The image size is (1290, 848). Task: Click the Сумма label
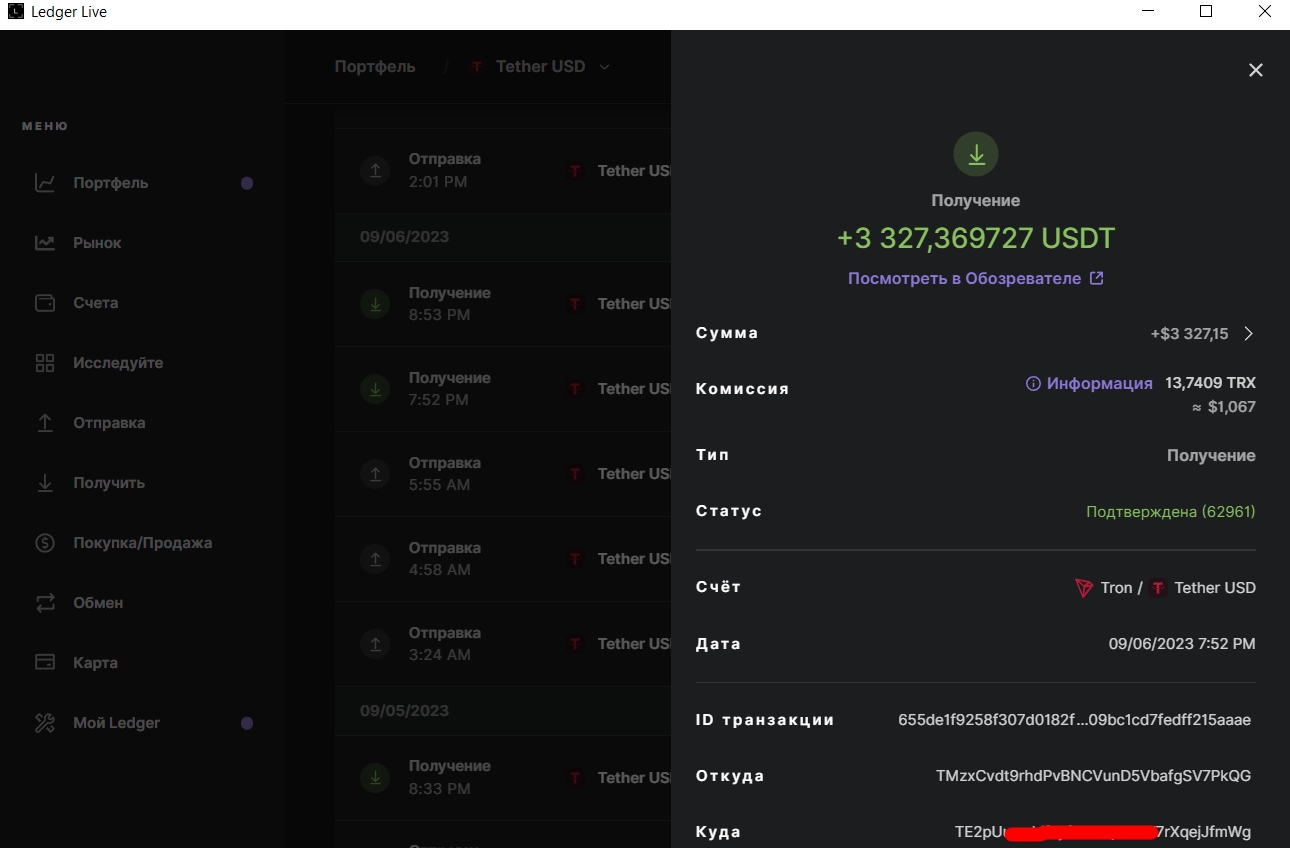pyautogui.click(x=727, y=333)
